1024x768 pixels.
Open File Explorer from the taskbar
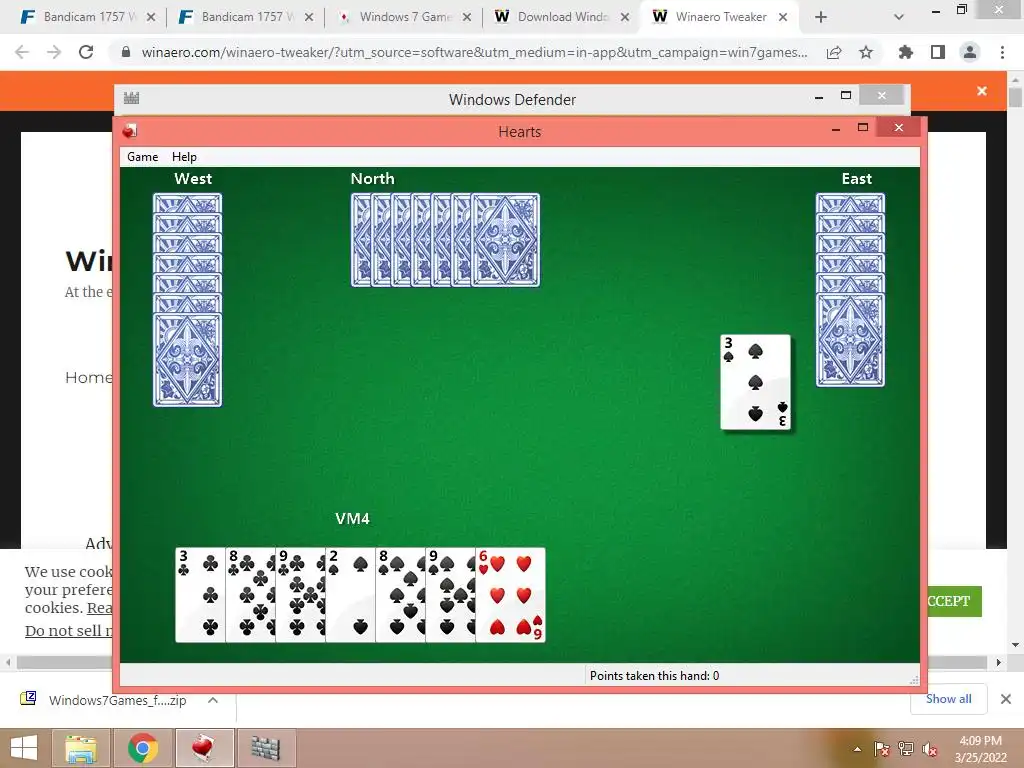click(80, 748)
